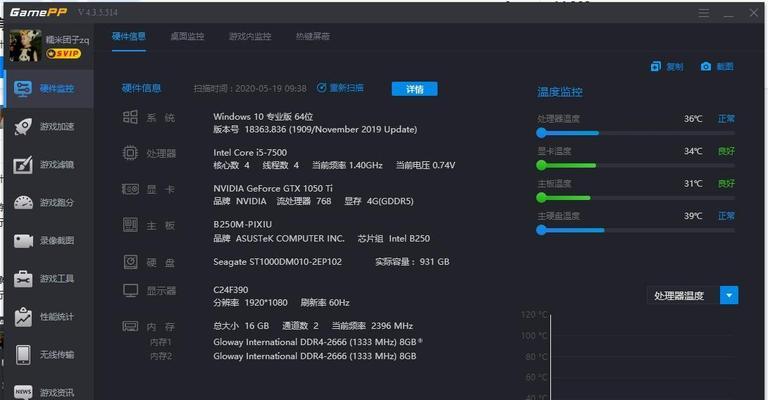Open the 游戏加速 rocket sidebar item
This screenshot has width=768, height=400.
point(49,127)
